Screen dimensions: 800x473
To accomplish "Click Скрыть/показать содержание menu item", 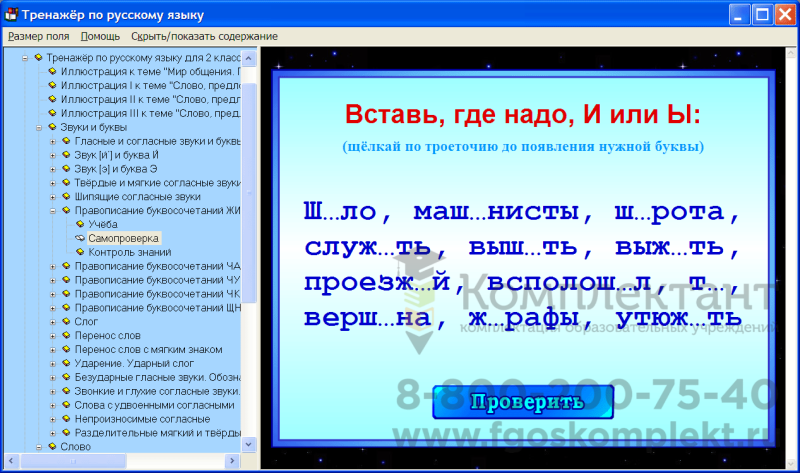I will pos(204,36).
